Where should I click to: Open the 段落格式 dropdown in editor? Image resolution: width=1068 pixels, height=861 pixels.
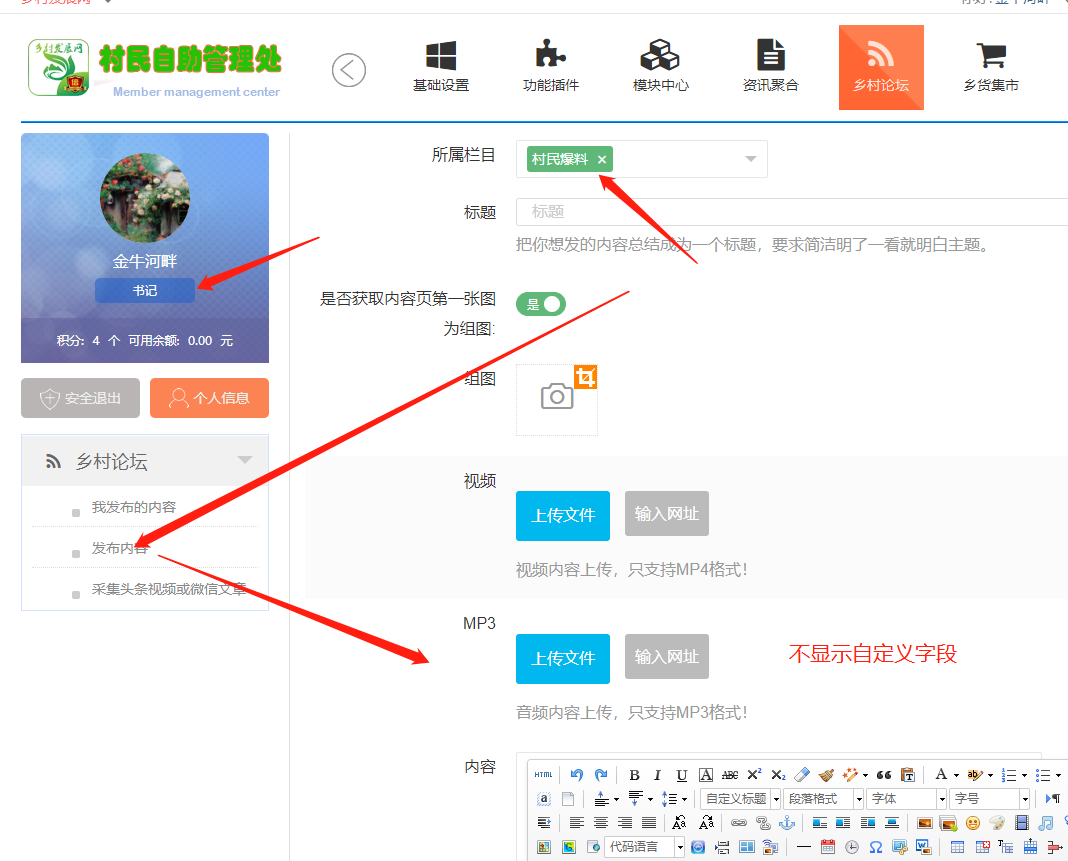(823, 799)
